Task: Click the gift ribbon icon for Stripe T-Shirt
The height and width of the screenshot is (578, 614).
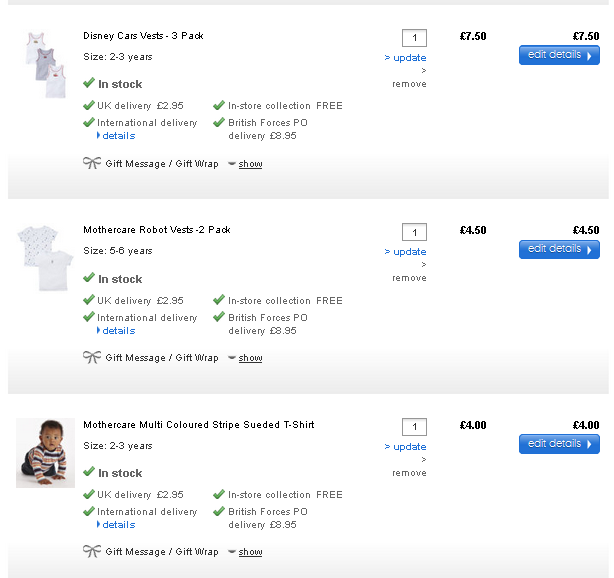Action: (x=92, y=551)
